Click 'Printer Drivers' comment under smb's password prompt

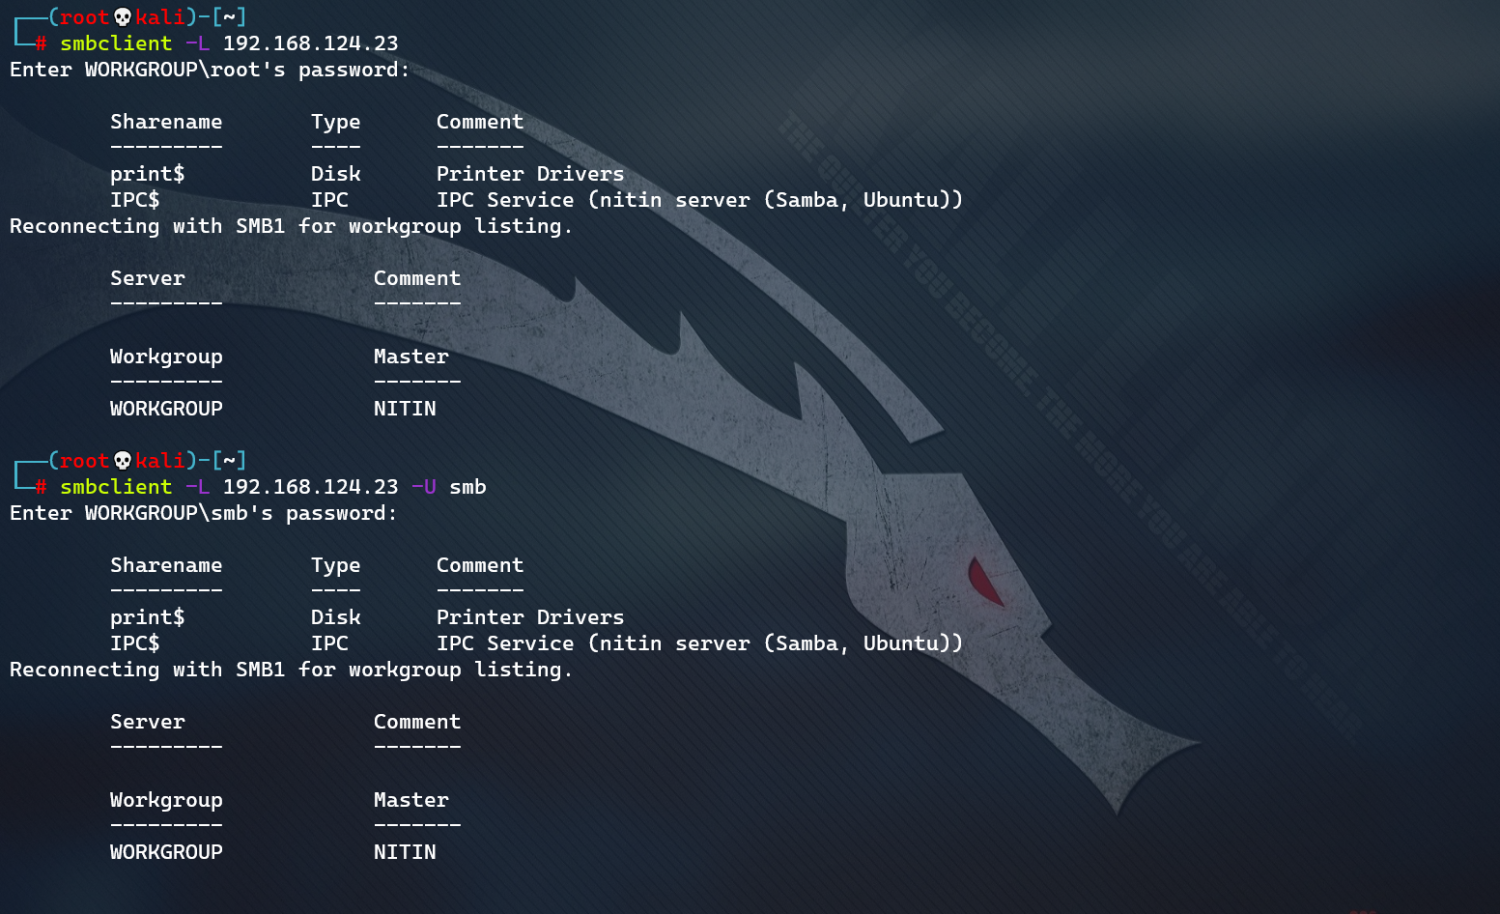coord(530,617)
